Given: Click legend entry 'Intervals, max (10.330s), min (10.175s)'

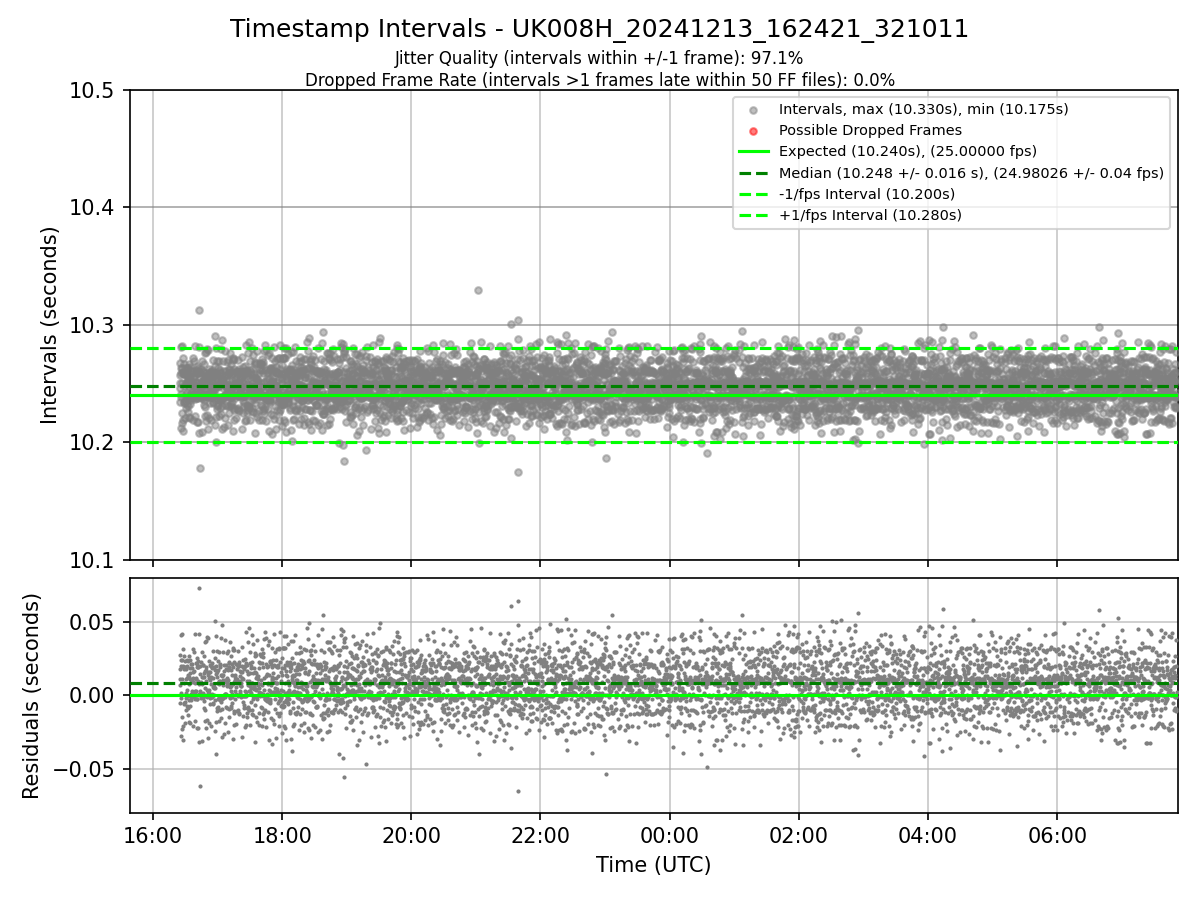Looking at the screenshot, I should click(x=923, y=109).
